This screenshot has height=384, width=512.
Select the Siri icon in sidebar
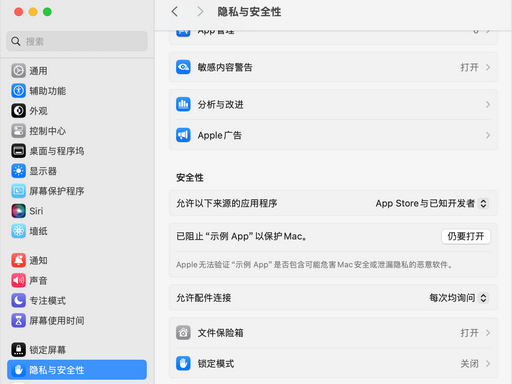(18, 211)
